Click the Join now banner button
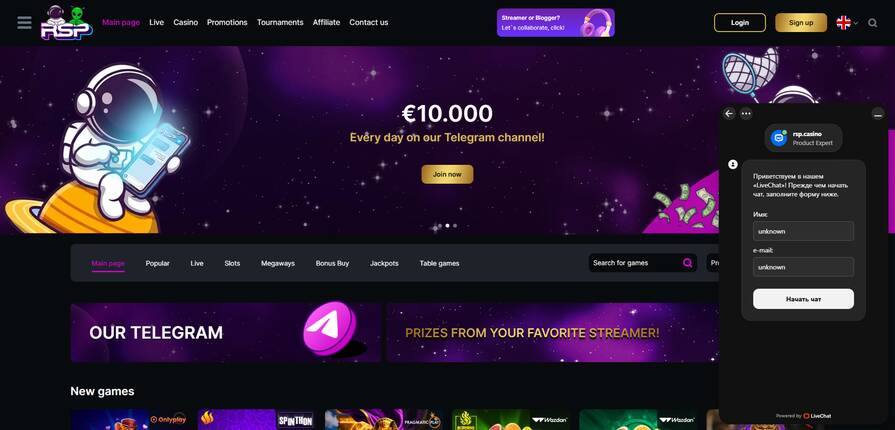The width and height of the screenshot is (895, 430). (448, 174)
